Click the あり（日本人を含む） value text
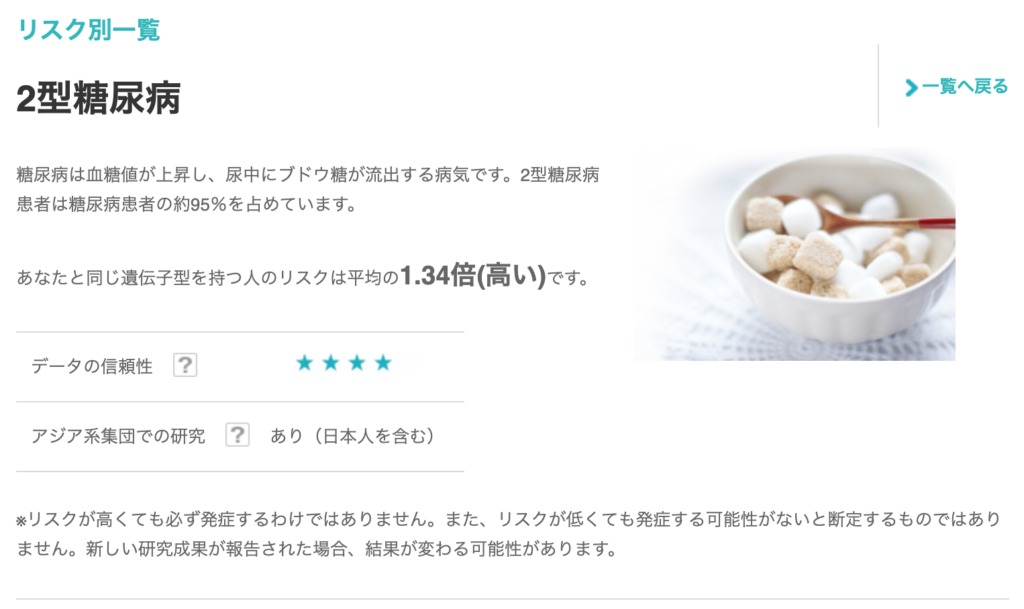1024x609 pixels. tap(353, 436)
